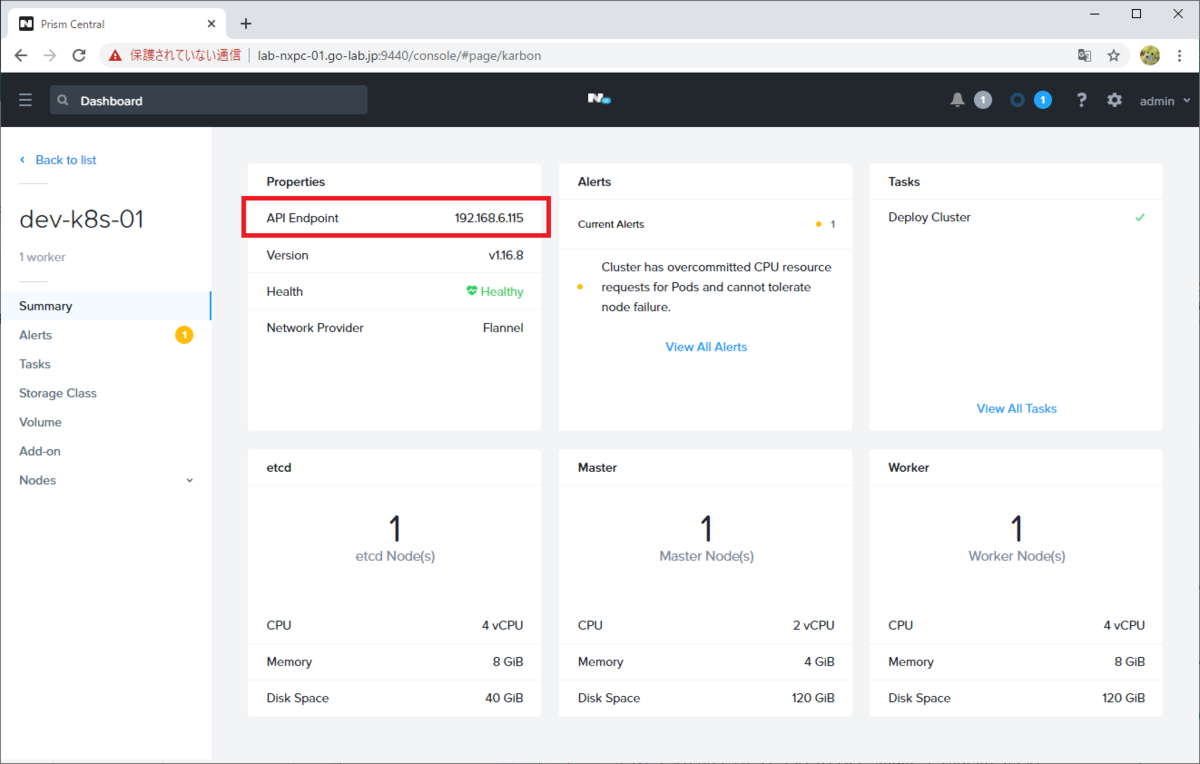
Task: Bookmark this page with star icon
Action: pyautogui.click(x=1113, y=56)
